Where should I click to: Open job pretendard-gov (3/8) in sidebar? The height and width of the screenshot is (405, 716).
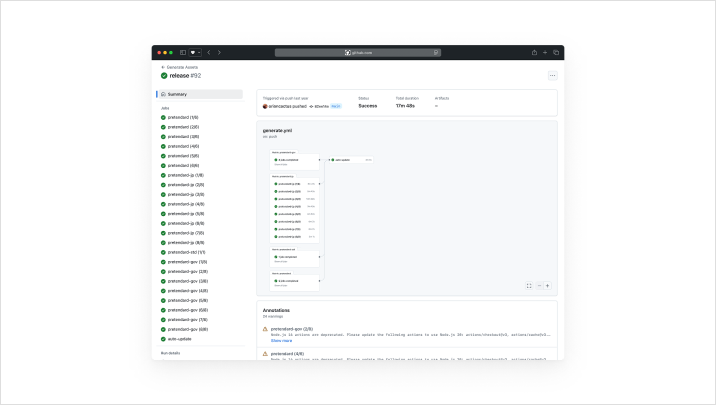(x=184, y=281)
